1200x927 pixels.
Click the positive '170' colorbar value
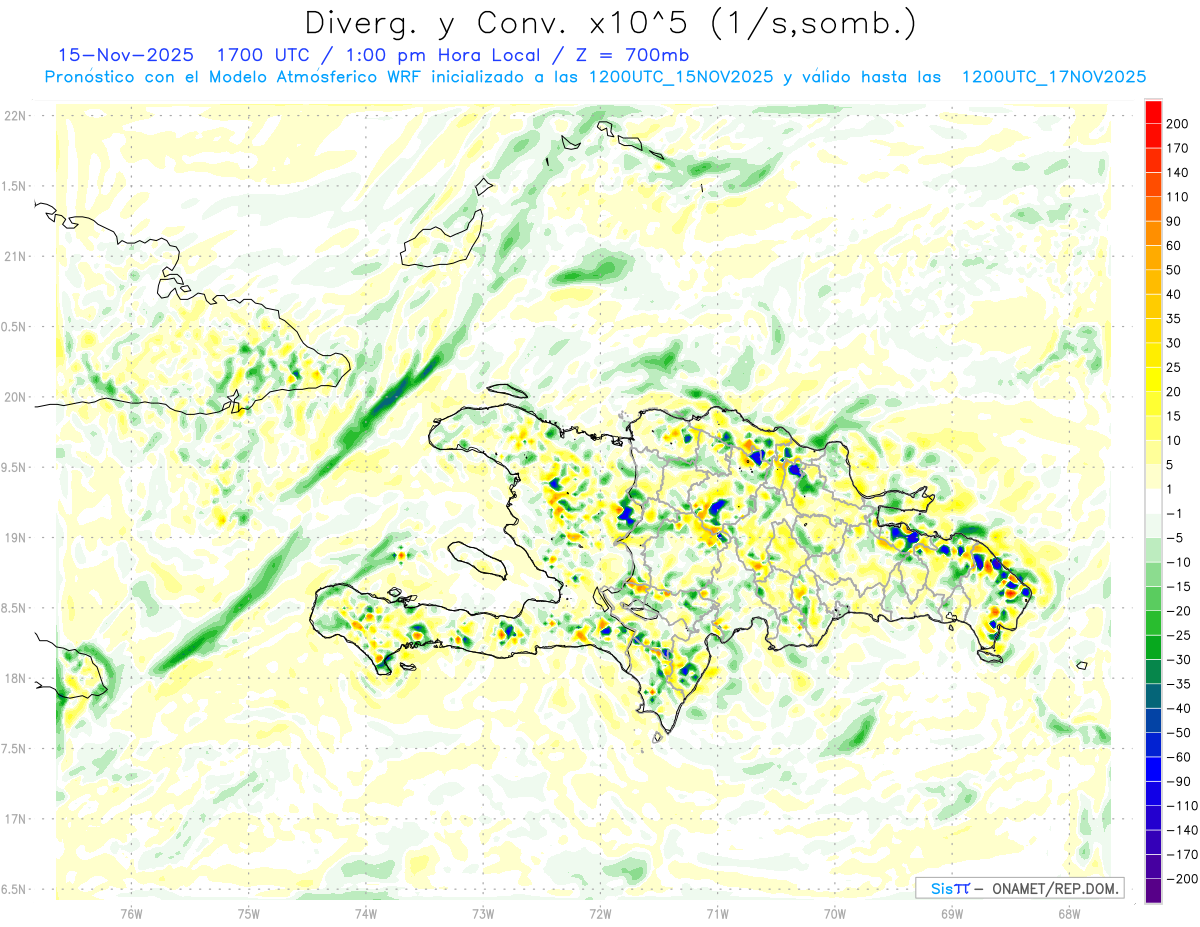coord(1178,148)
